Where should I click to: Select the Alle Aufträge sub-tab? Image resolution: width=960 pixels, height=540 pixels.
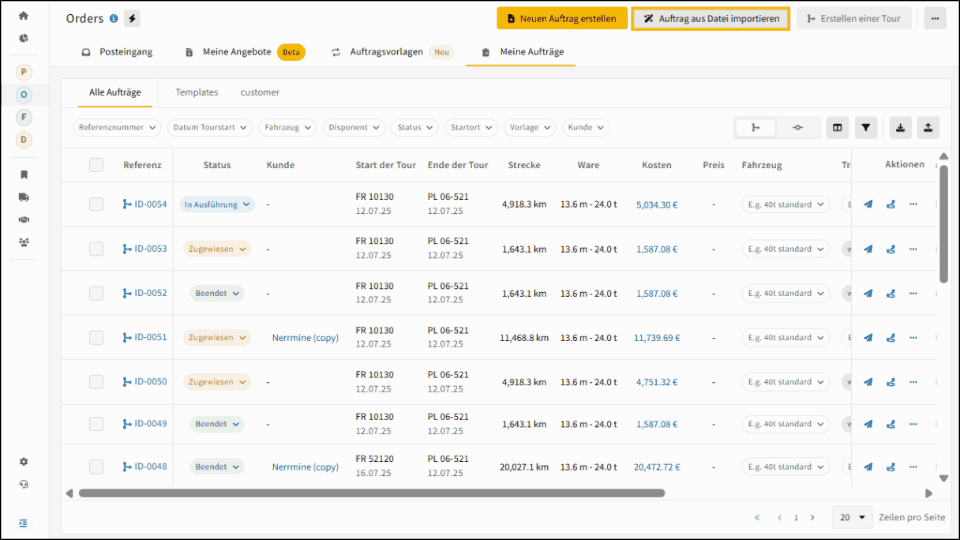point(114,92)
